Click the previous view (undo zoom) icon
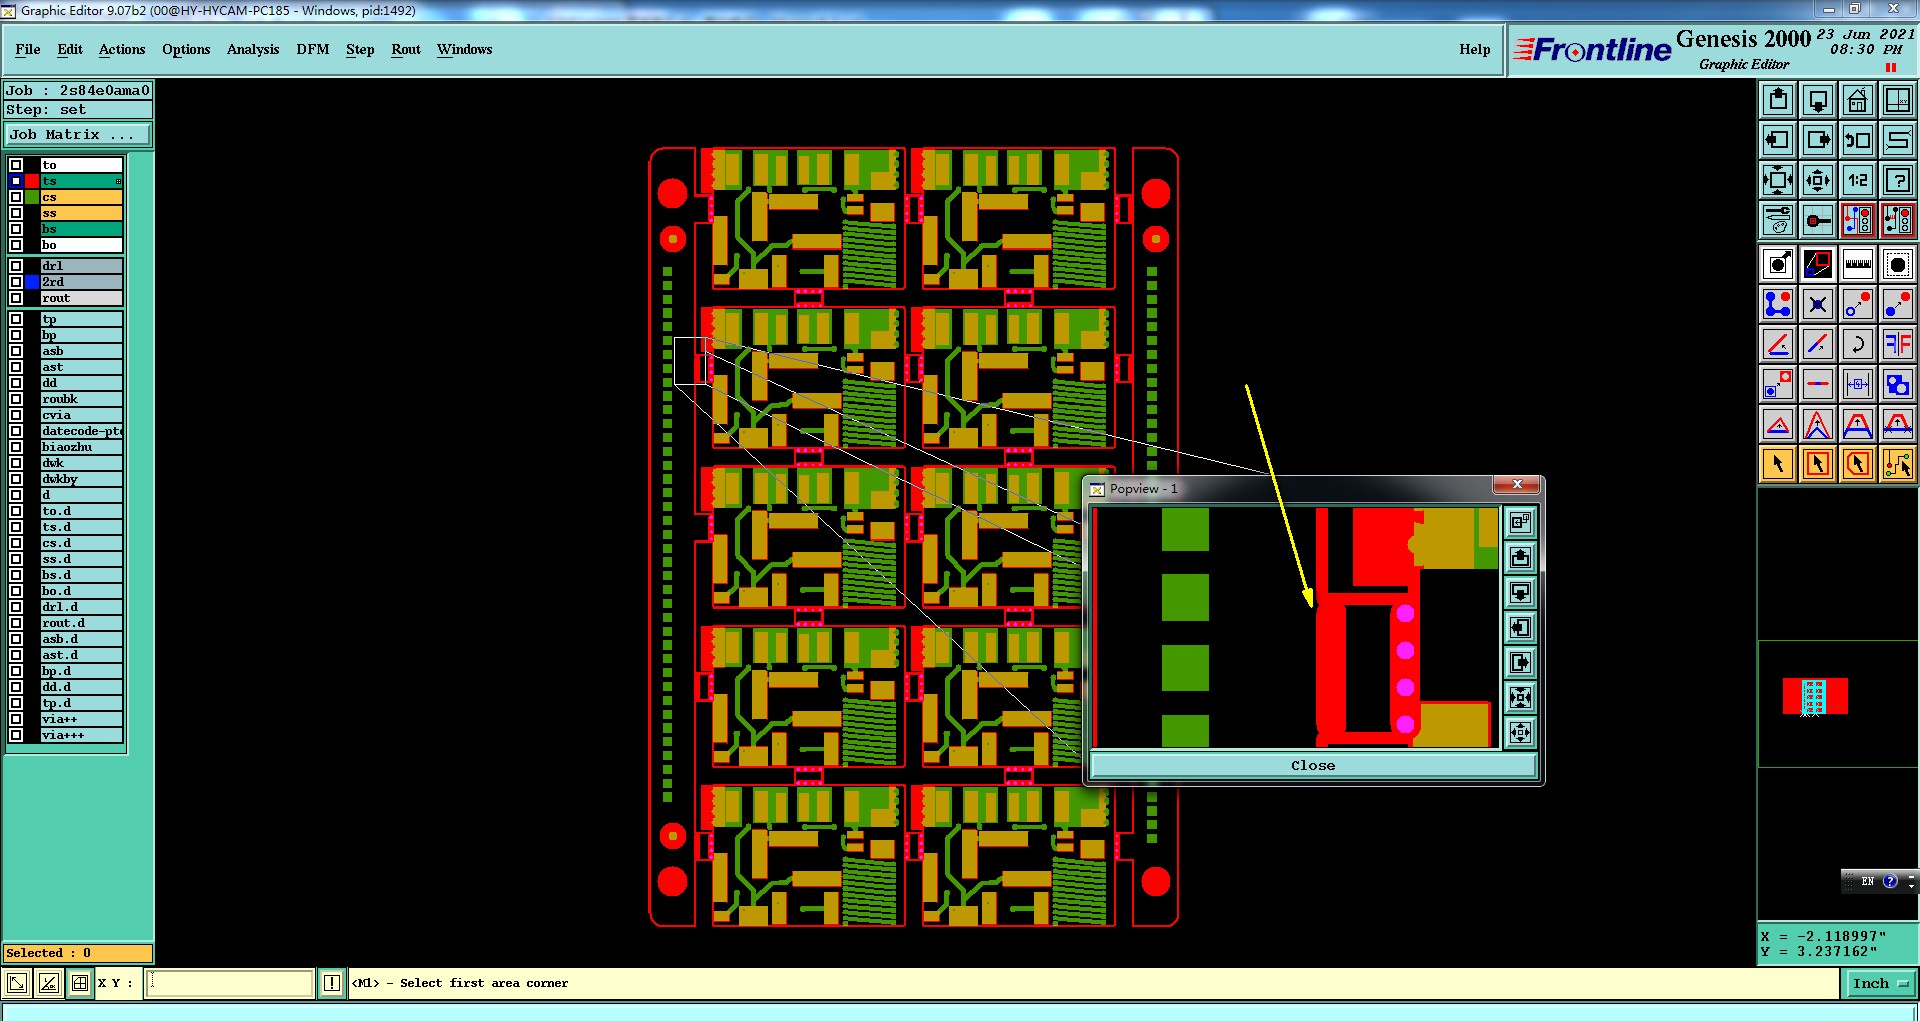Screen dimensions: 1920x1021 [1858, 140]
